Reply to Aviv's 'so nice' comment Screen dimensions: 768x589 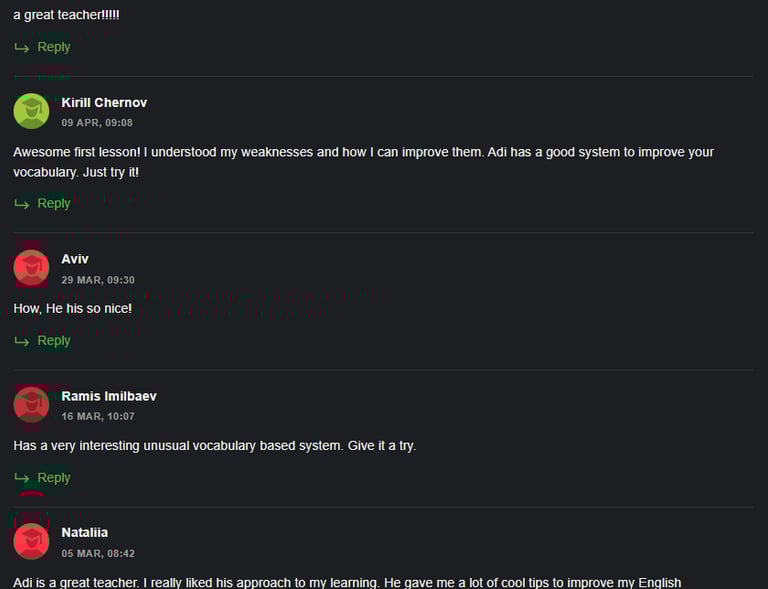coord(54,340)
